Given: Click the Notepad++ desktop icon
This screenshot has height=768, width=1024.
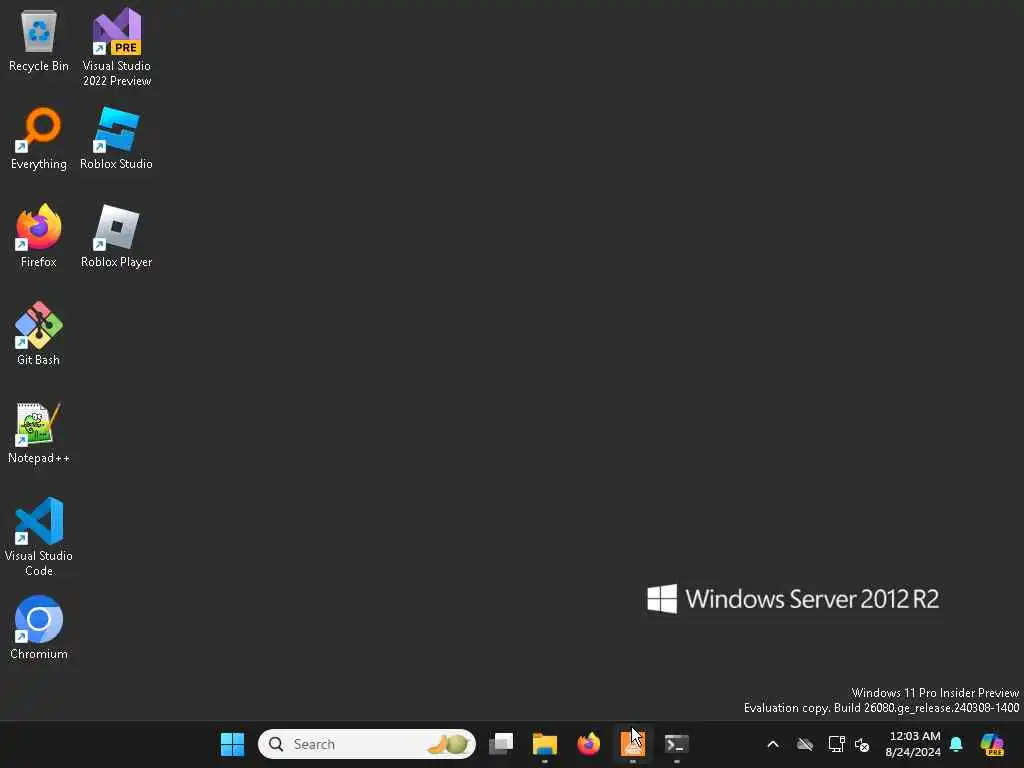Looking at the screenshot, I should pyautogui.click(x=39, y=432).
